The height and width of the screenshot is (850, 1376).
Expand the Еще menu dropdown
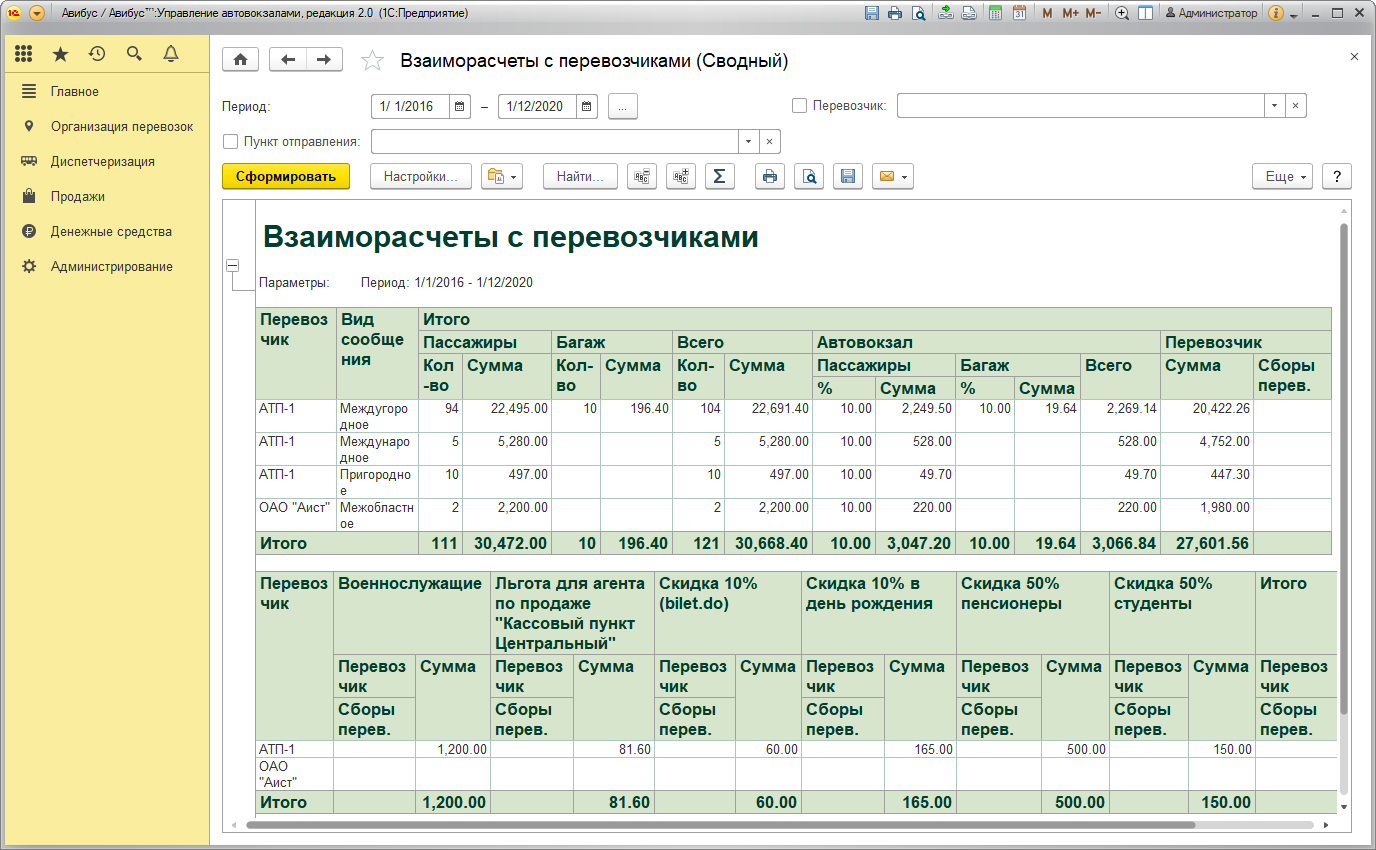1286,177
